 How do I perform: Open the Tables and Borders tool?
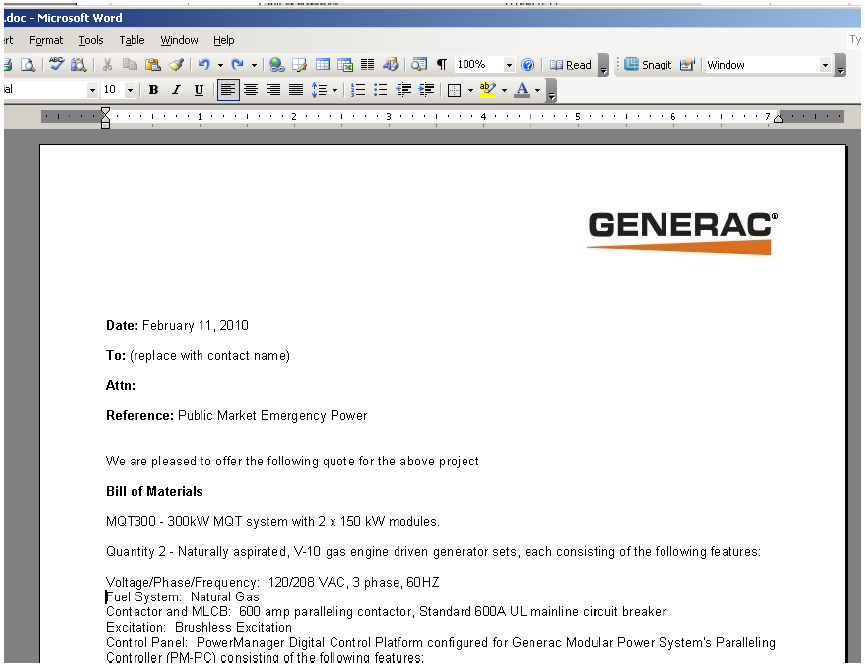tap(300, 65)
